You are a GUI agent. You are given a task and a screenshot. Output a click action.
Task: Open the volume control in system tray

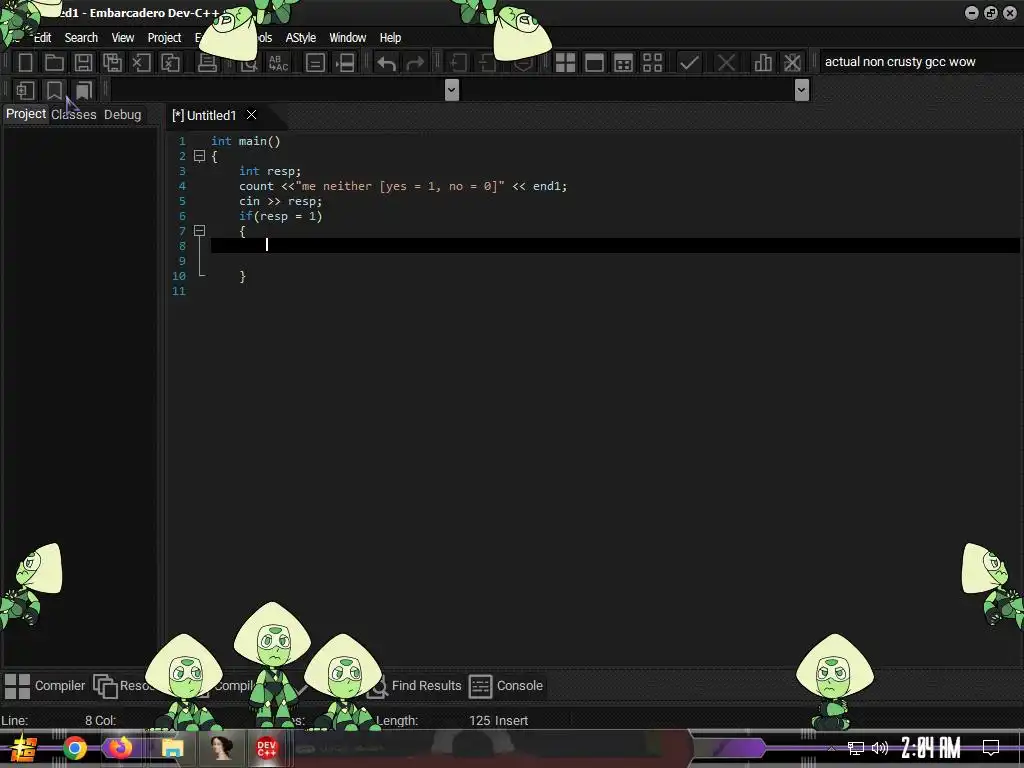880,748
